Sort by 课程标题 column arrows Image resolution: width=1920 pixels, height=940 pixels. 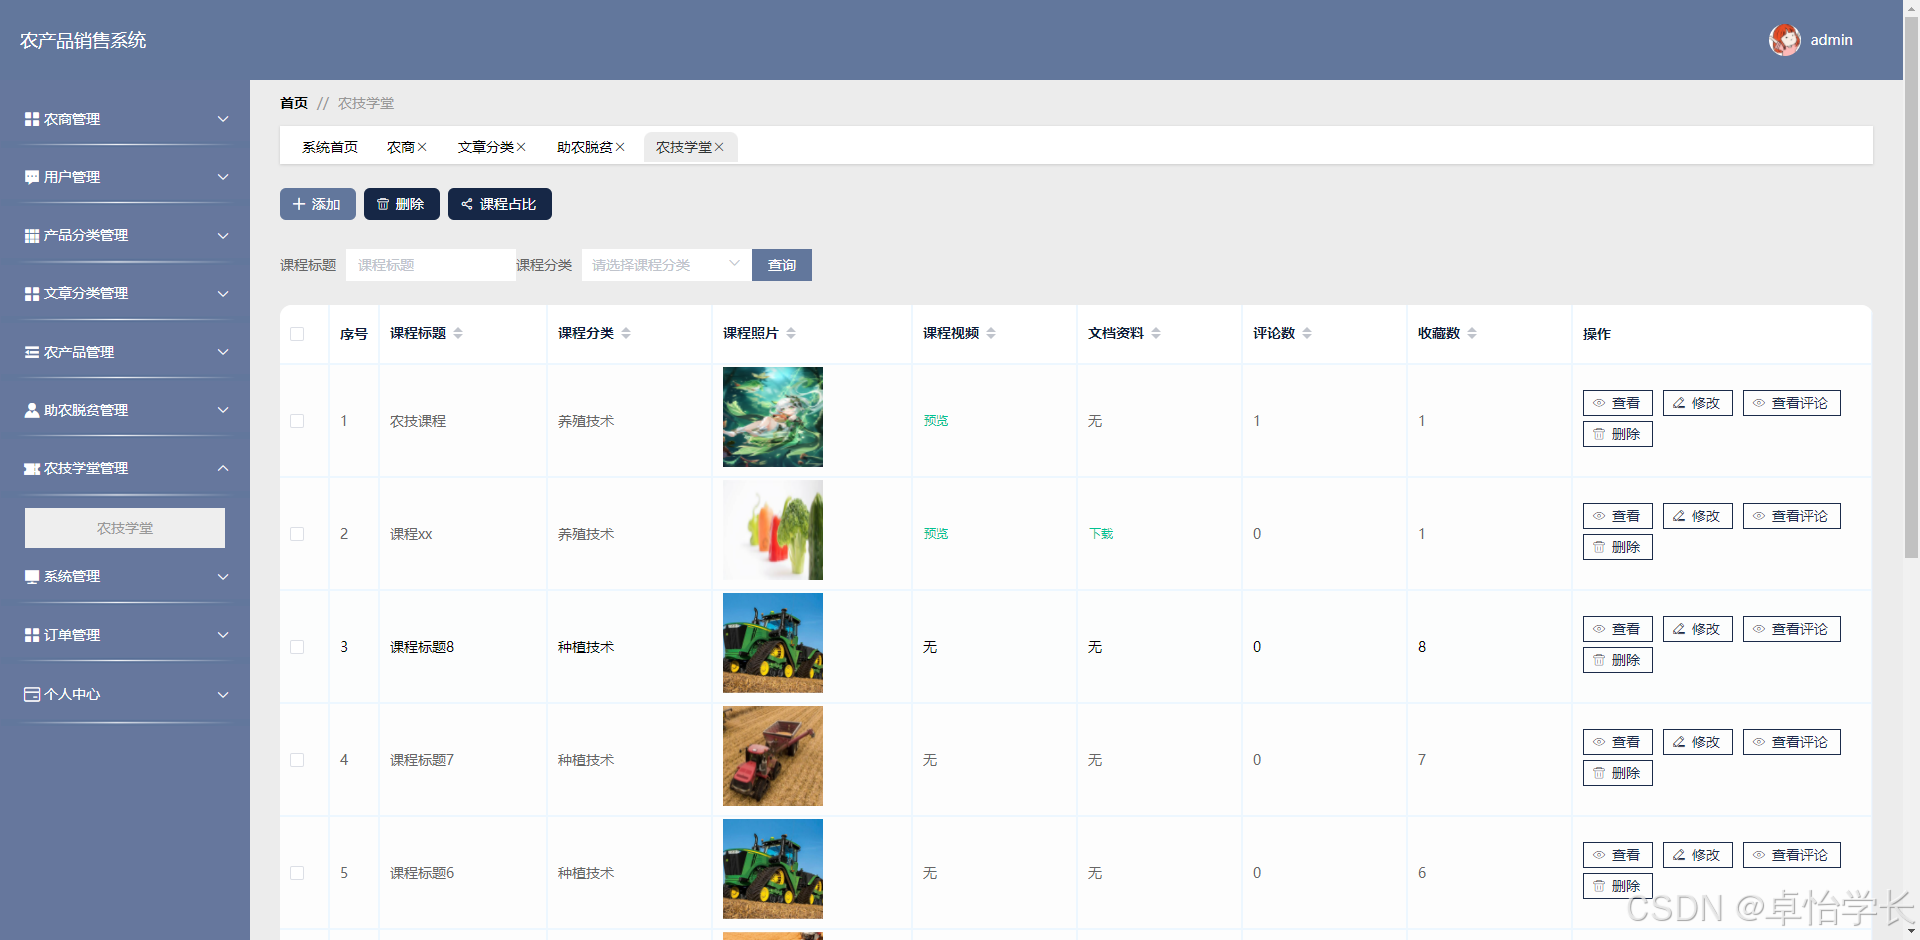point(458,333)
